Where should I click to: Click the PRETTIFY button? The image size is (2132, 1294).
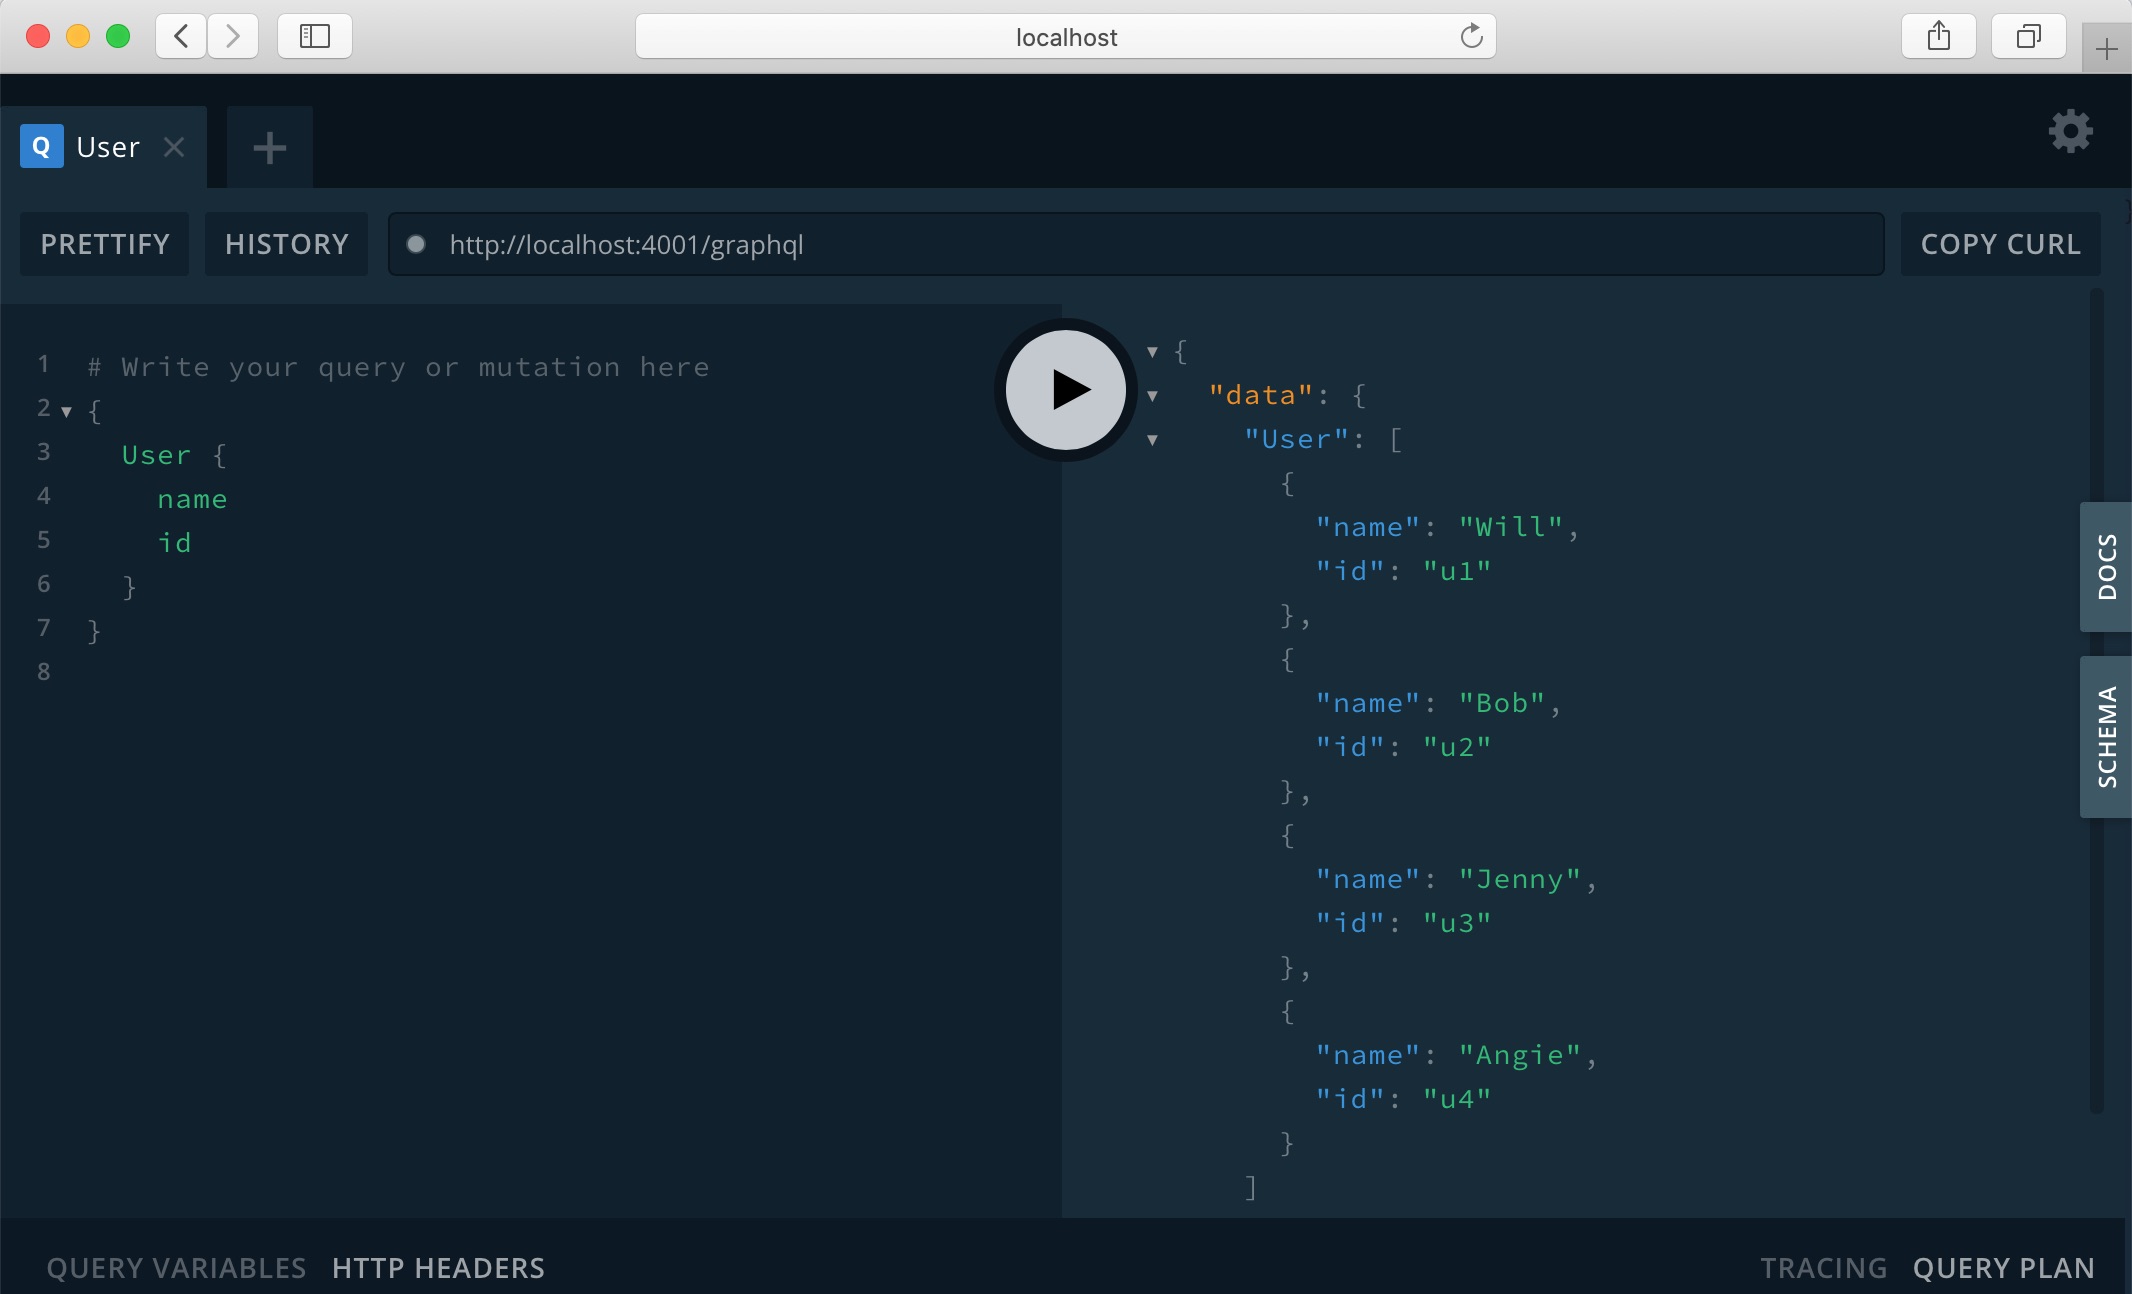tap(105, 244)
